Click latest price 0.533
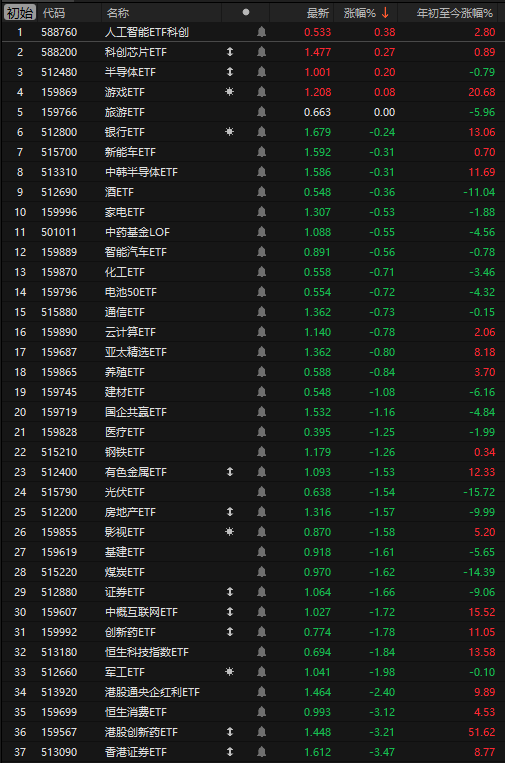The width and height of the screenshot is (505, 763). coord(317,32)
